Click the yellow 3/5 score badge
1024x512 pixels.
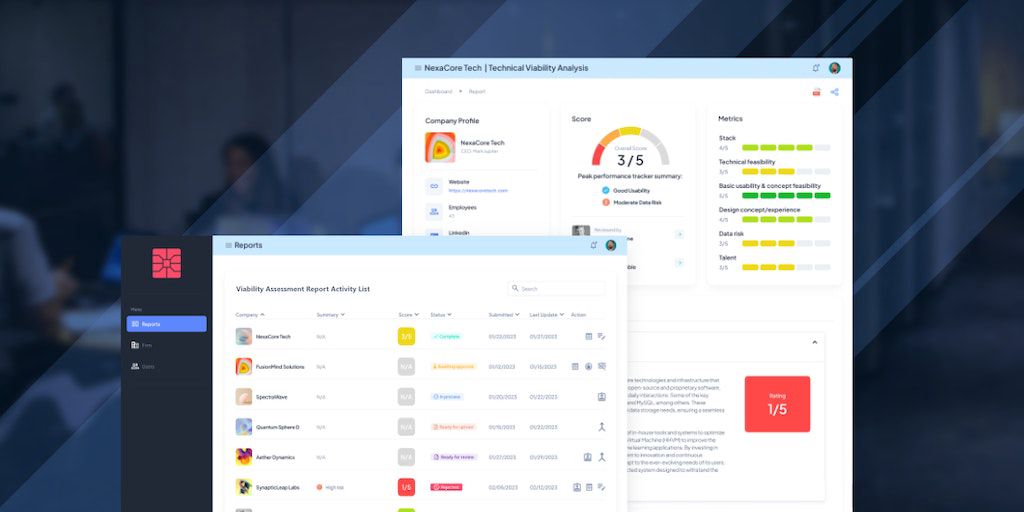coord(406,336)
